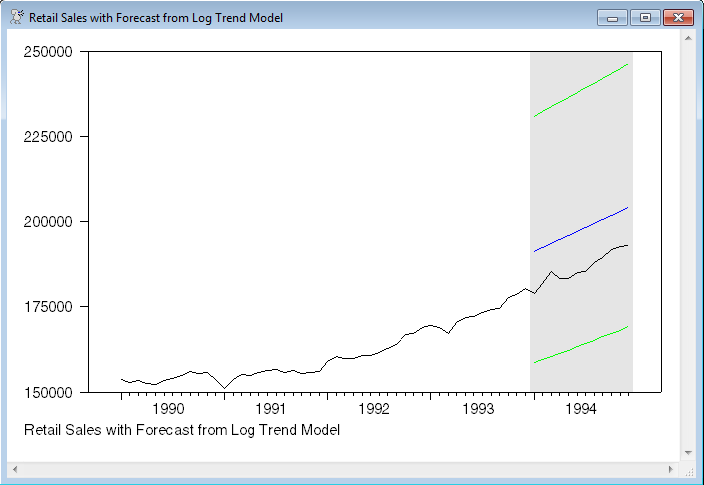Click the gray shaded forecast region
Image resolution: width=704 pixels, height=485 pixels.
(x=580, y=150)
